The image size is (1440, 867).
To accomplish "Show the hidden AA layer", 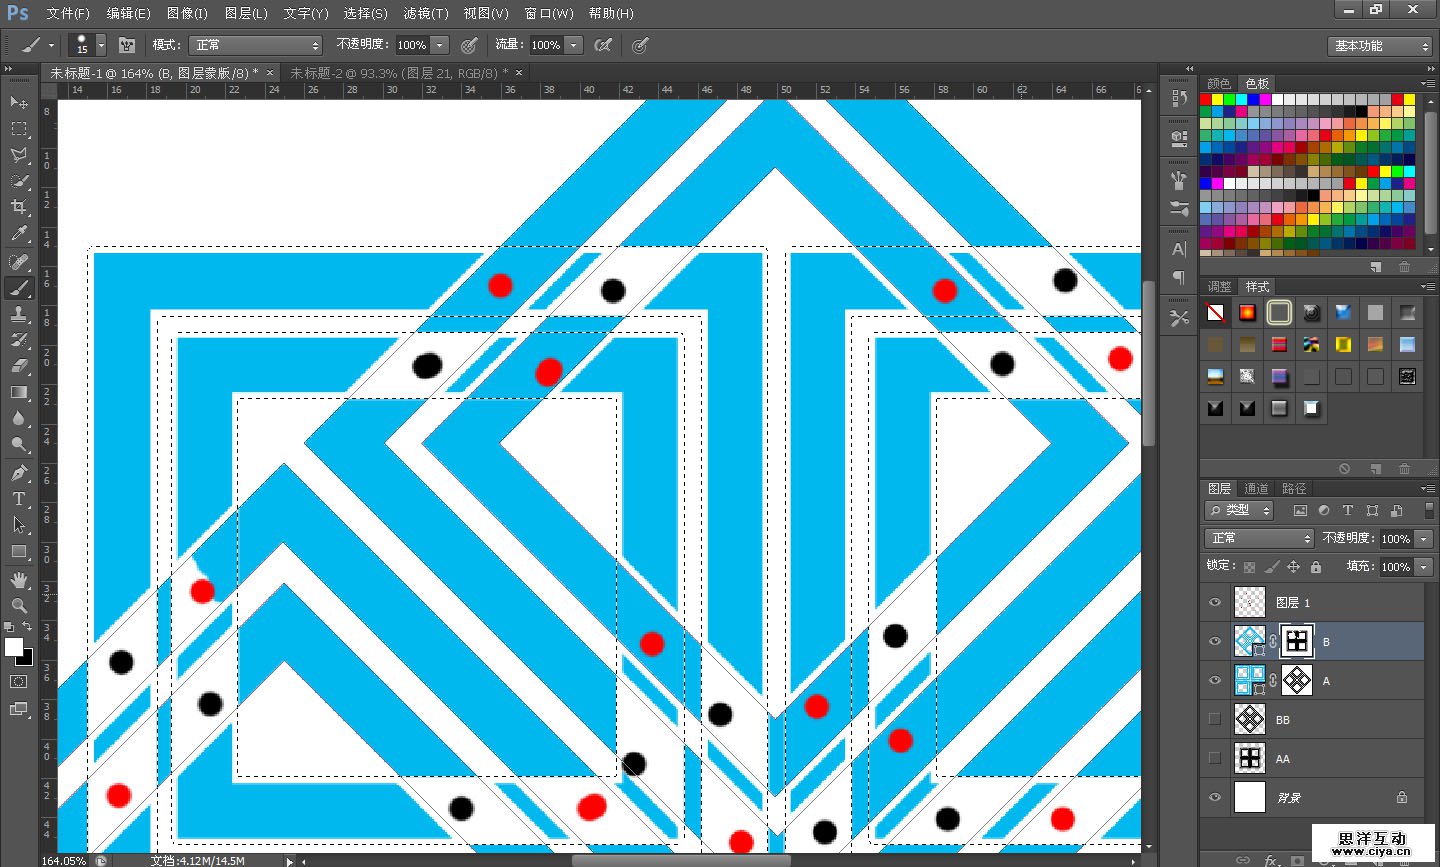I will click(x=1215, y=758).
